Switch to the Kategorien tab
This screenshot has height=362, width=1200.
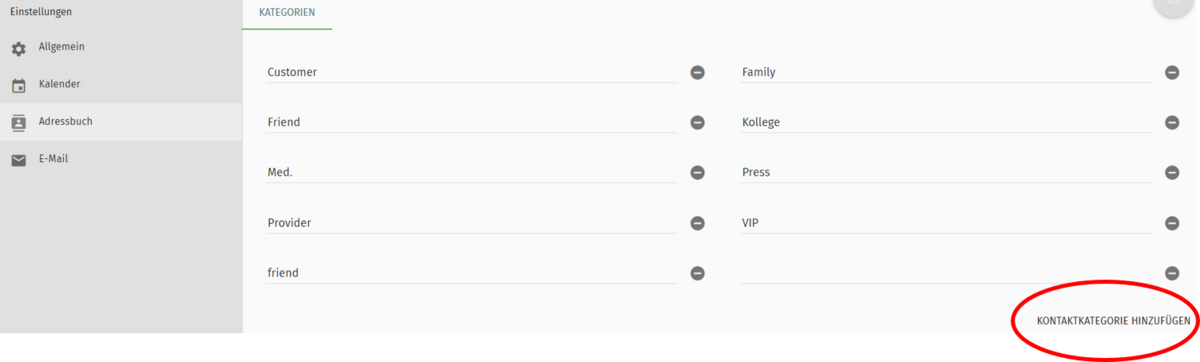click(287, 13)
